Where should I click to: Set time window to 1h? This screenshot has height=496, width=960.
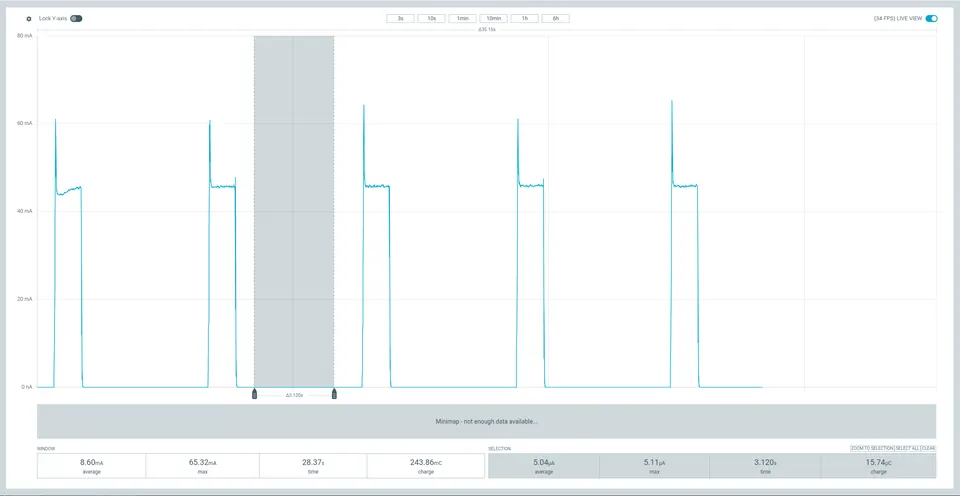525,18
